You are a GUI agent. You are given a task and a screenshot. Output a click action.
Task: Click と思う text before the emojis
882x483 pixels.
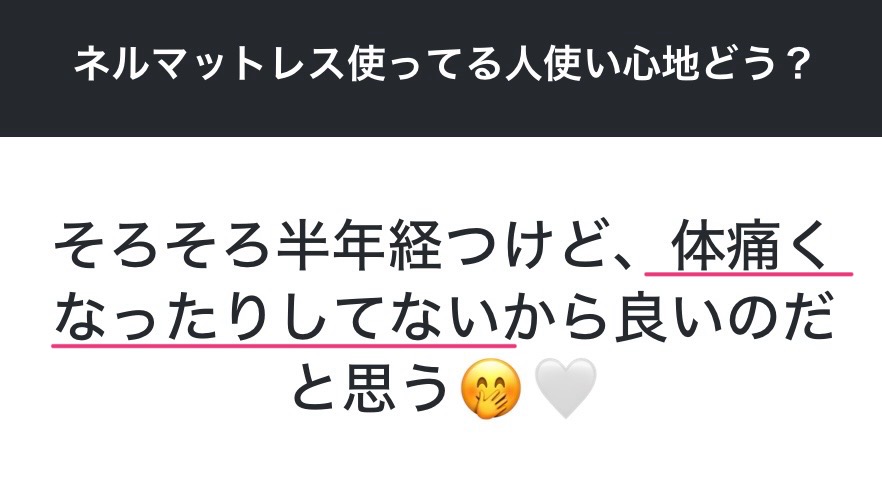tap(372, 389)
